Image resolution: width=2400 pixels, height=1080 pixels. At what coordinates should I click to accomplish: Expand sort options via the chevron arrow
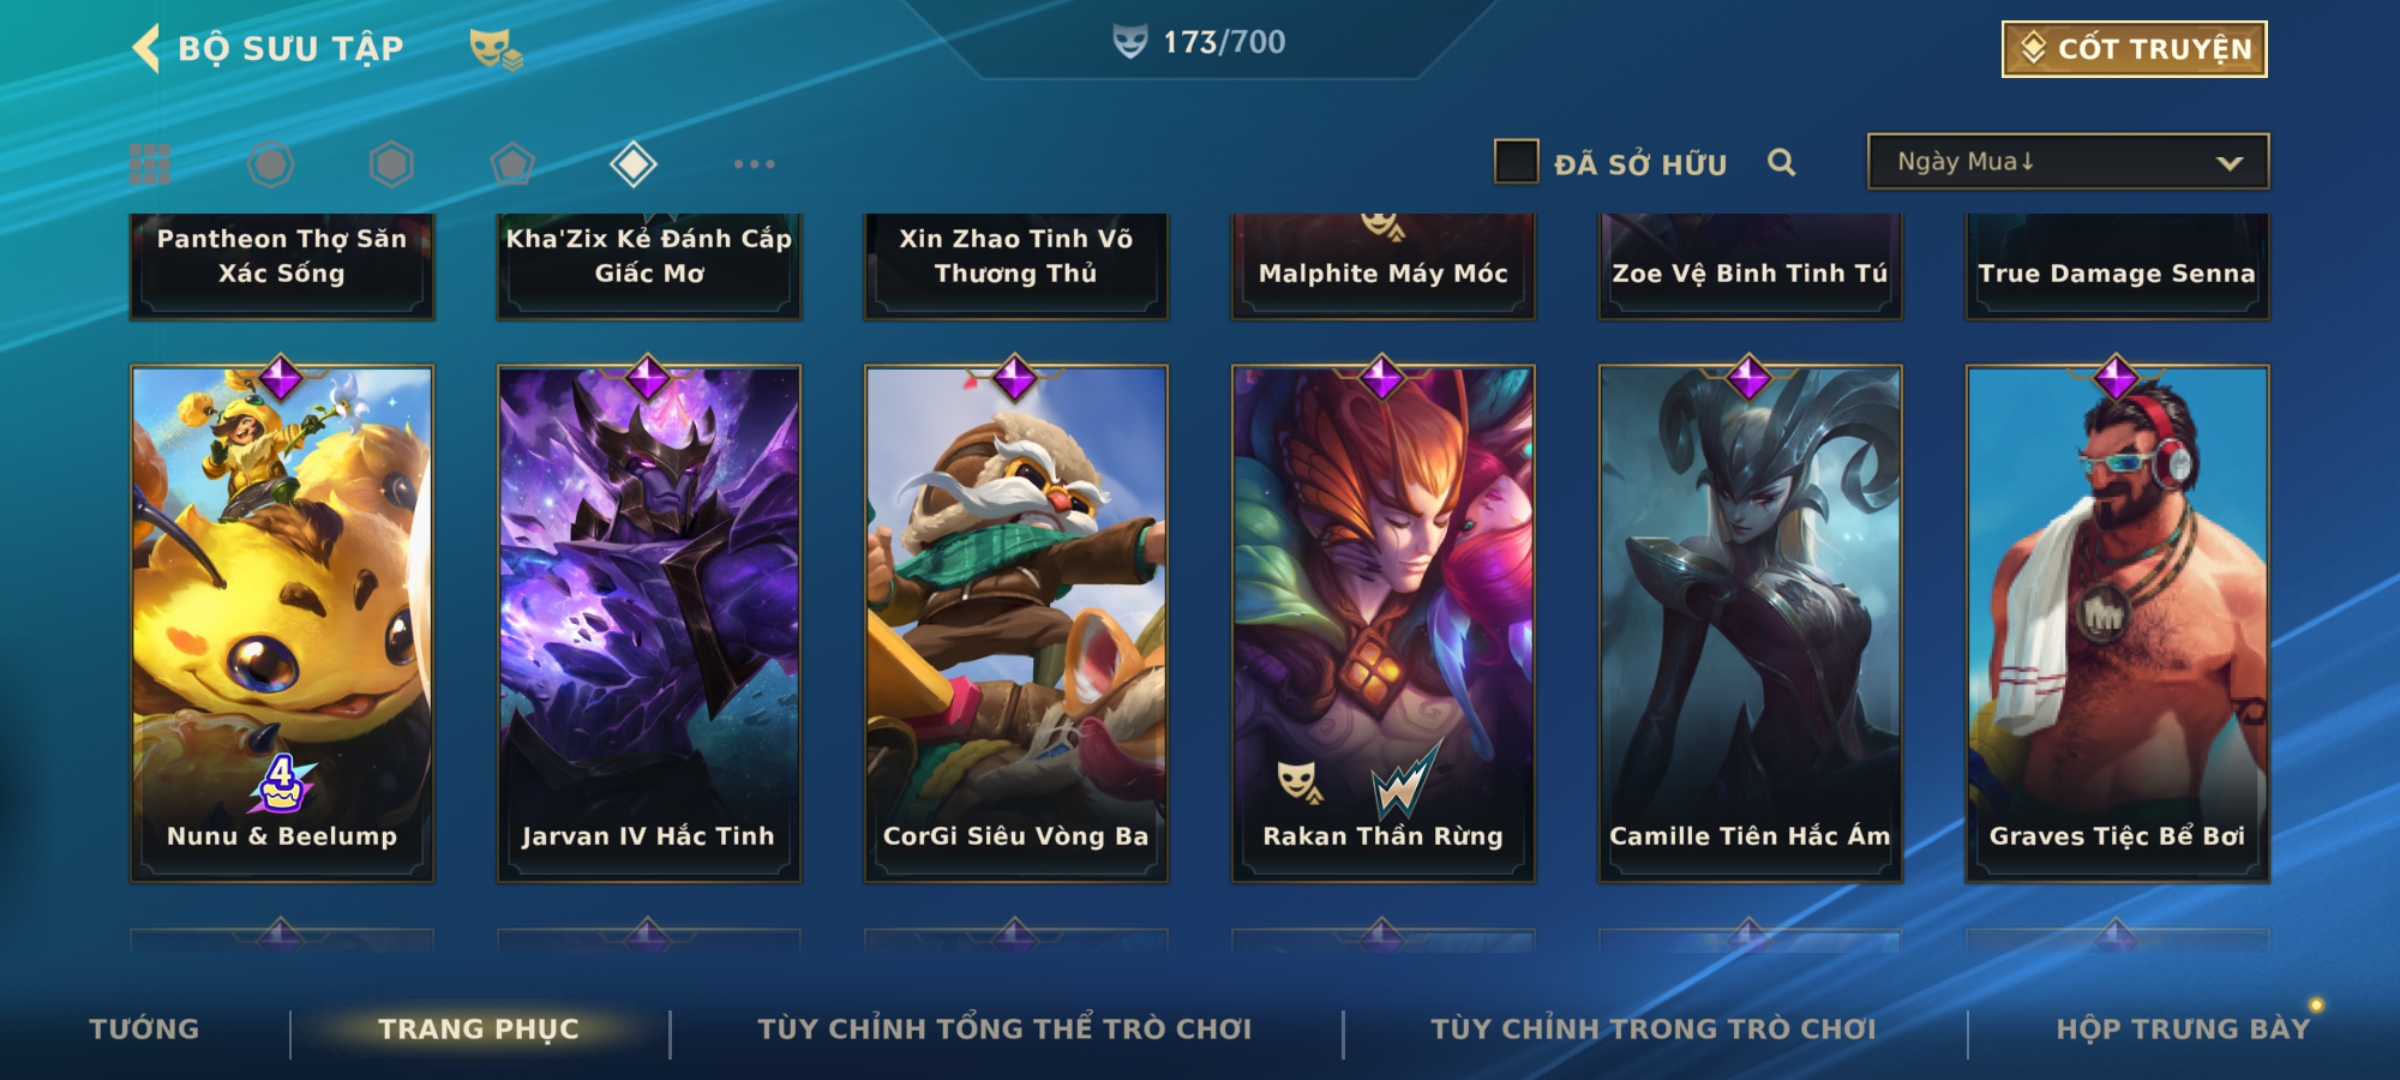(2229, 163)
